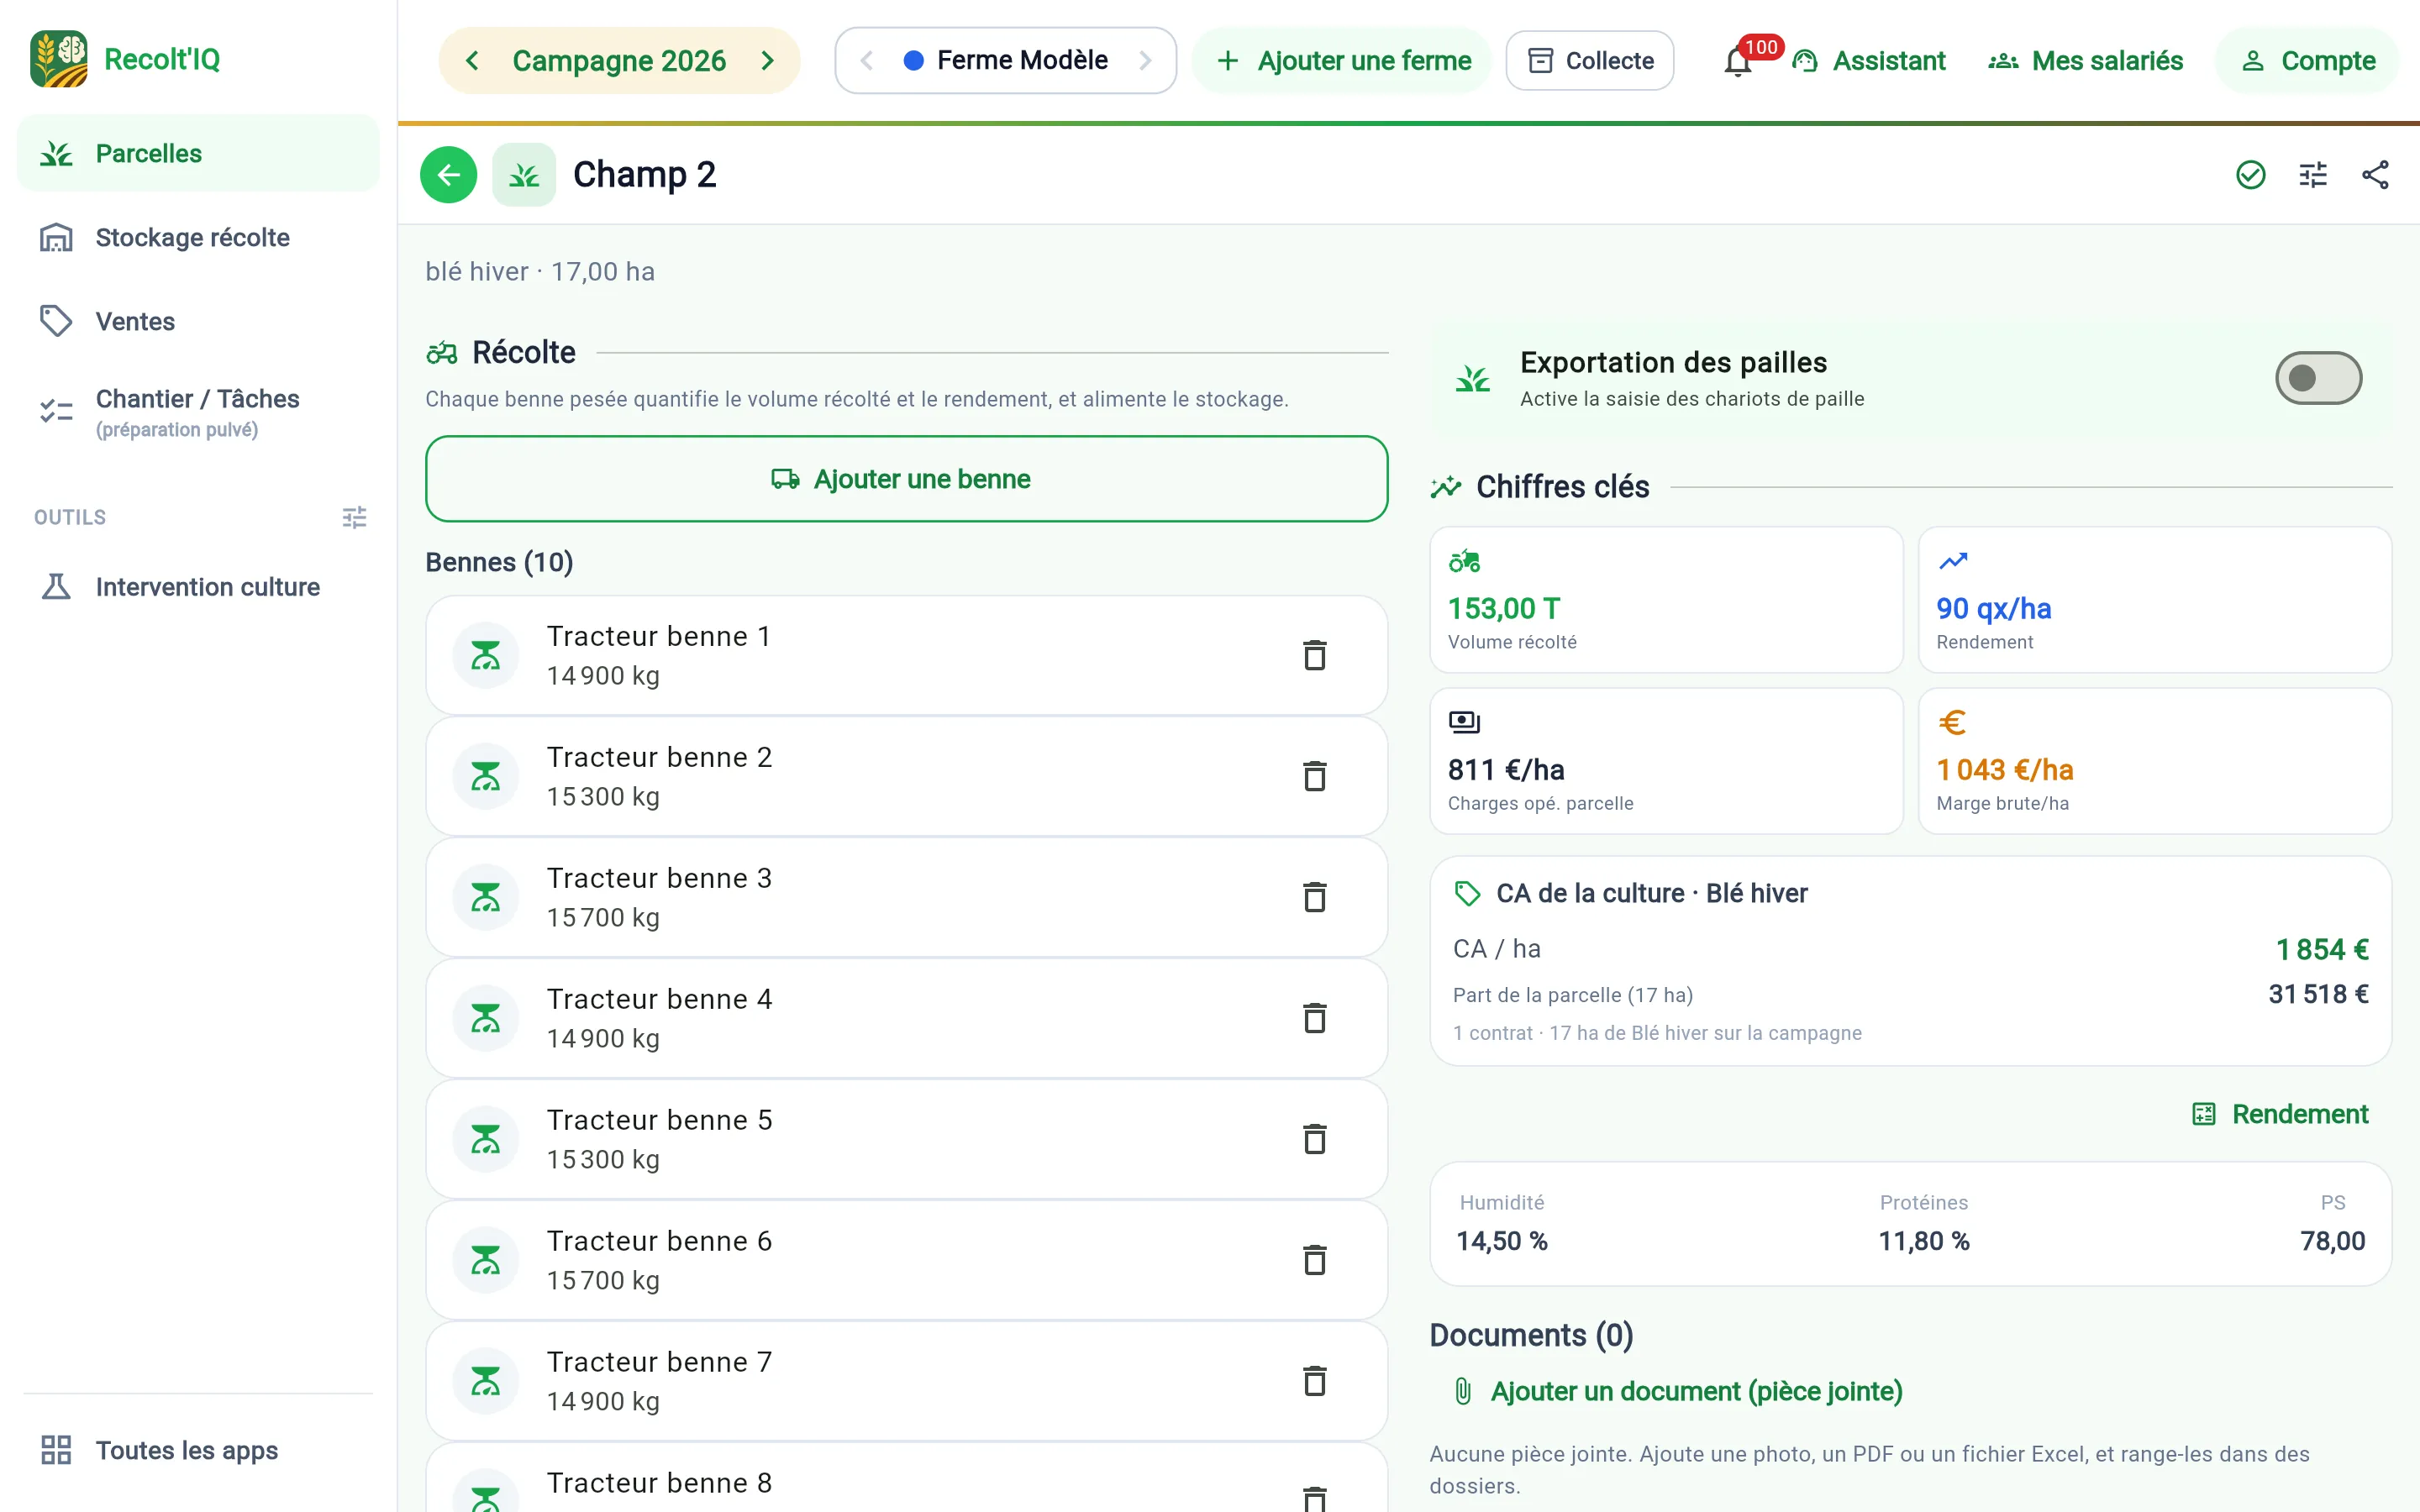Image resolution: width=2420 pixels, height=1512 pixels.
Task: Delete Tracteur benne 6
Action: [x=1315, y=1260]
